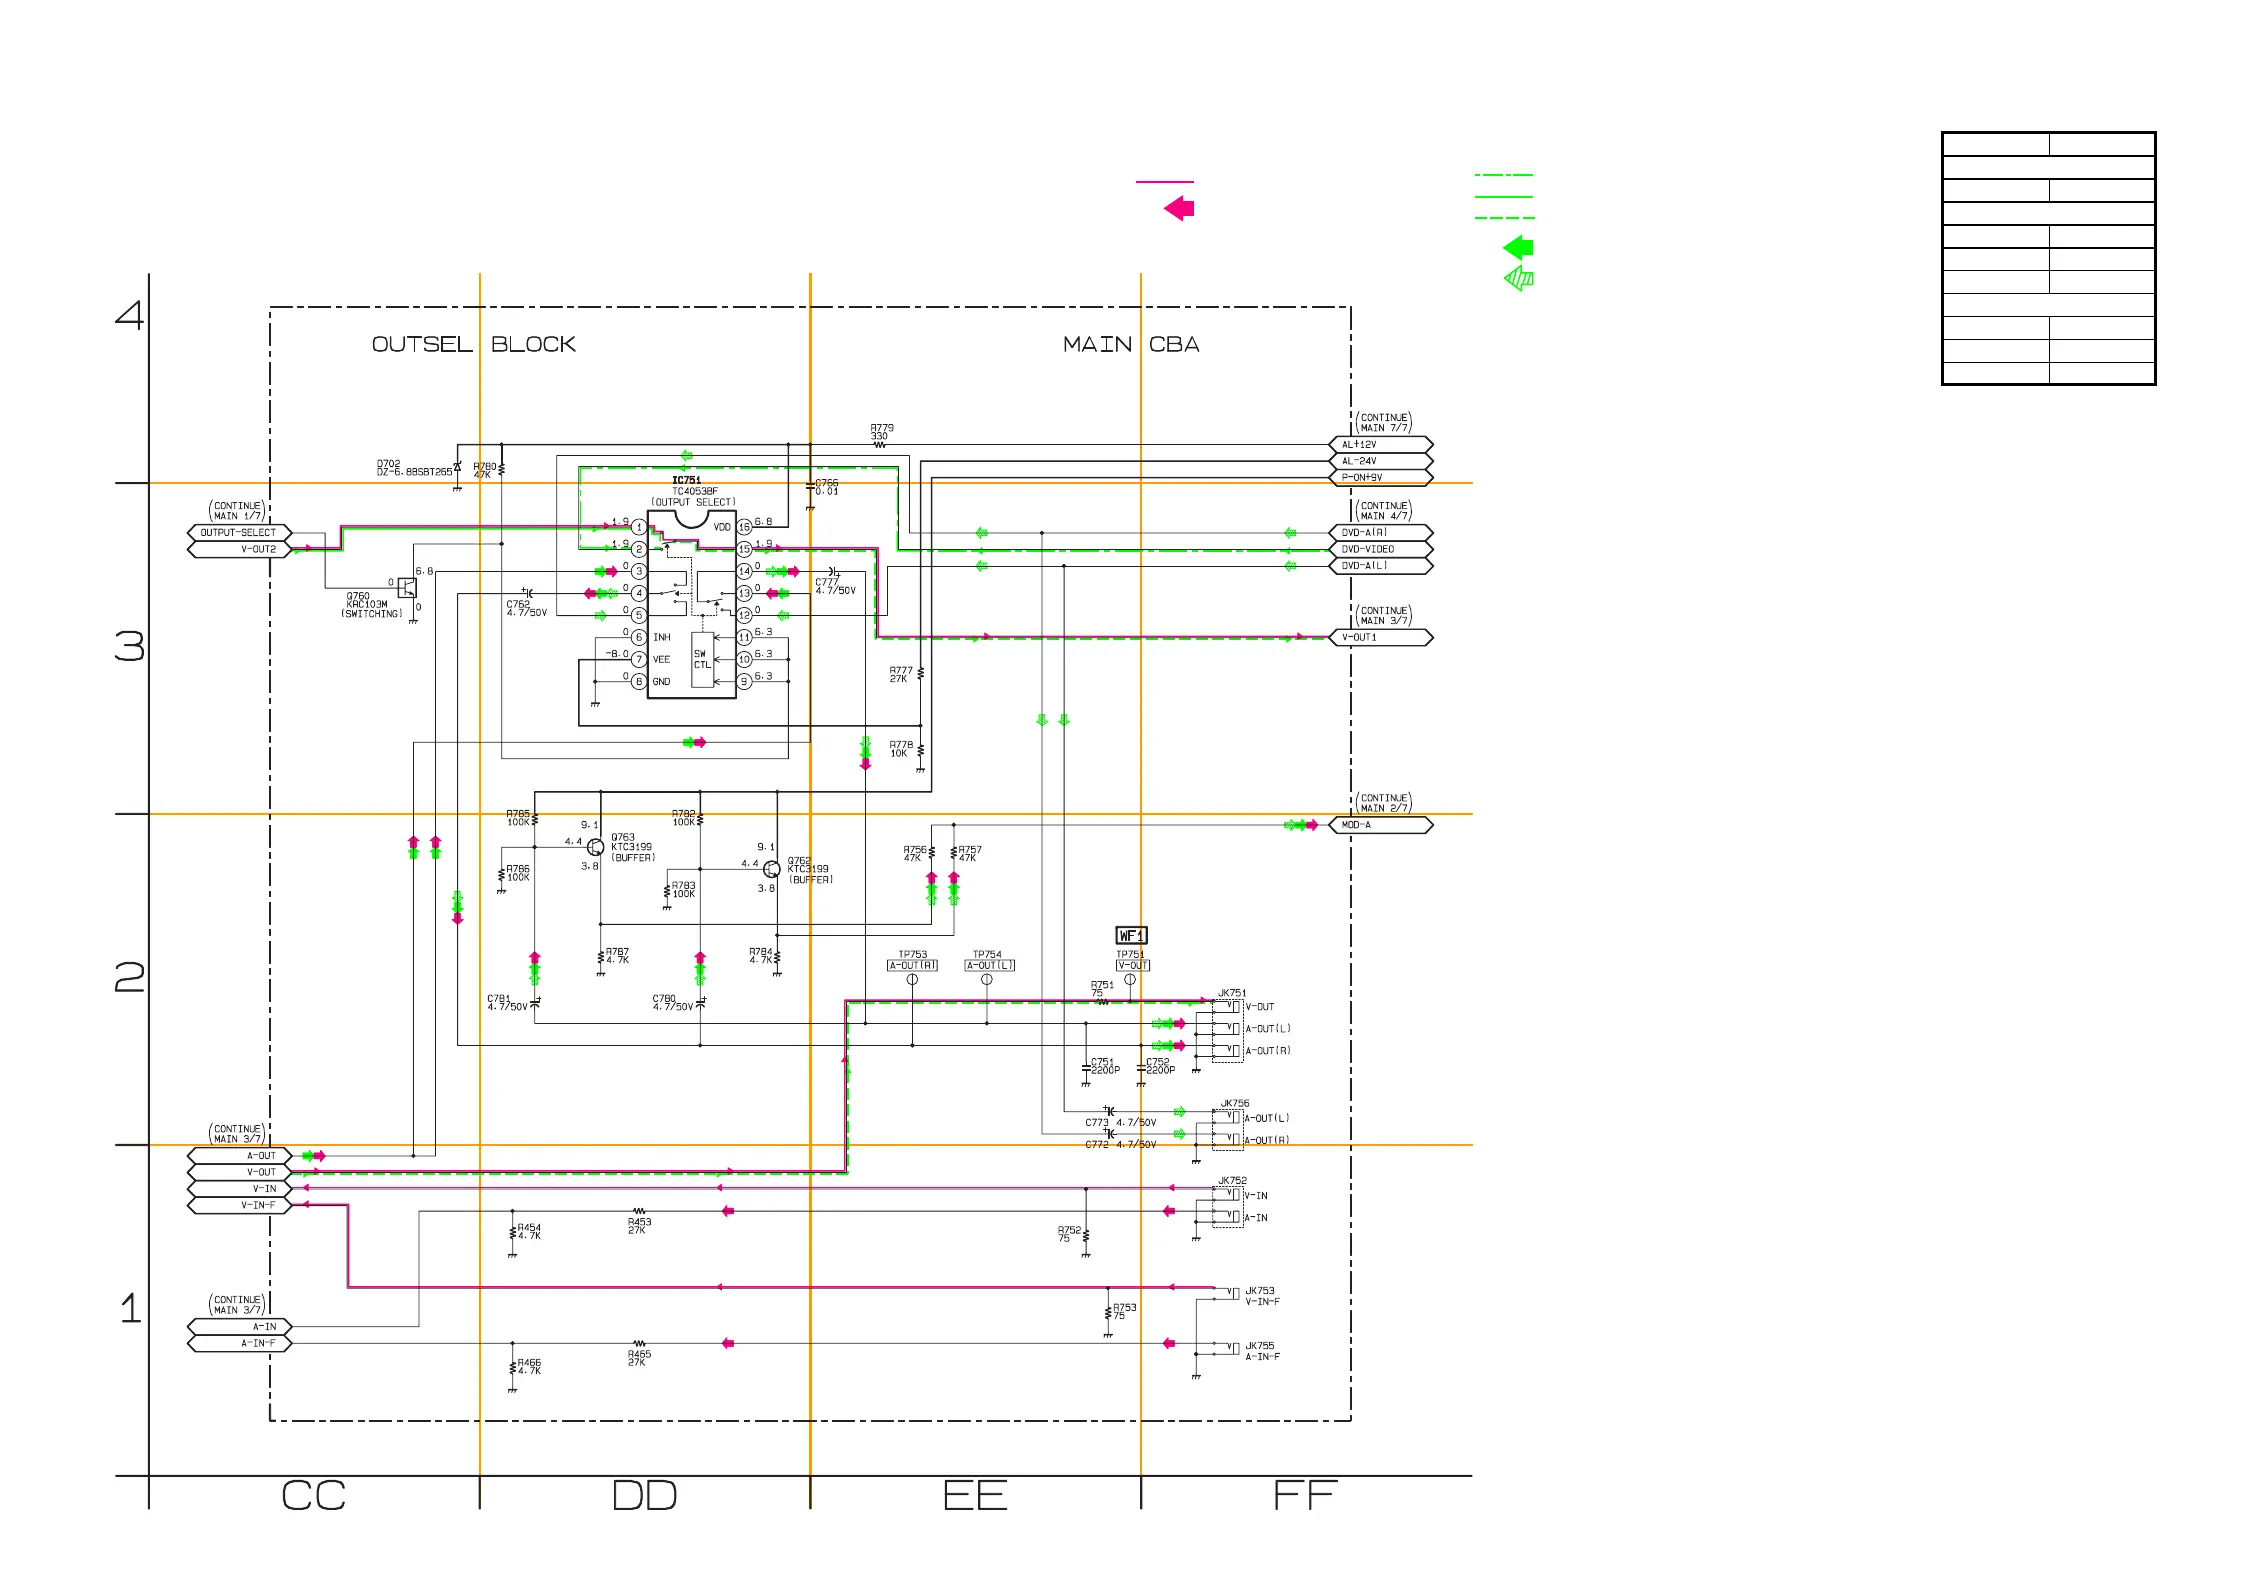Click the TP753 A-OUT(R) test point label

[x=912, y=965]
